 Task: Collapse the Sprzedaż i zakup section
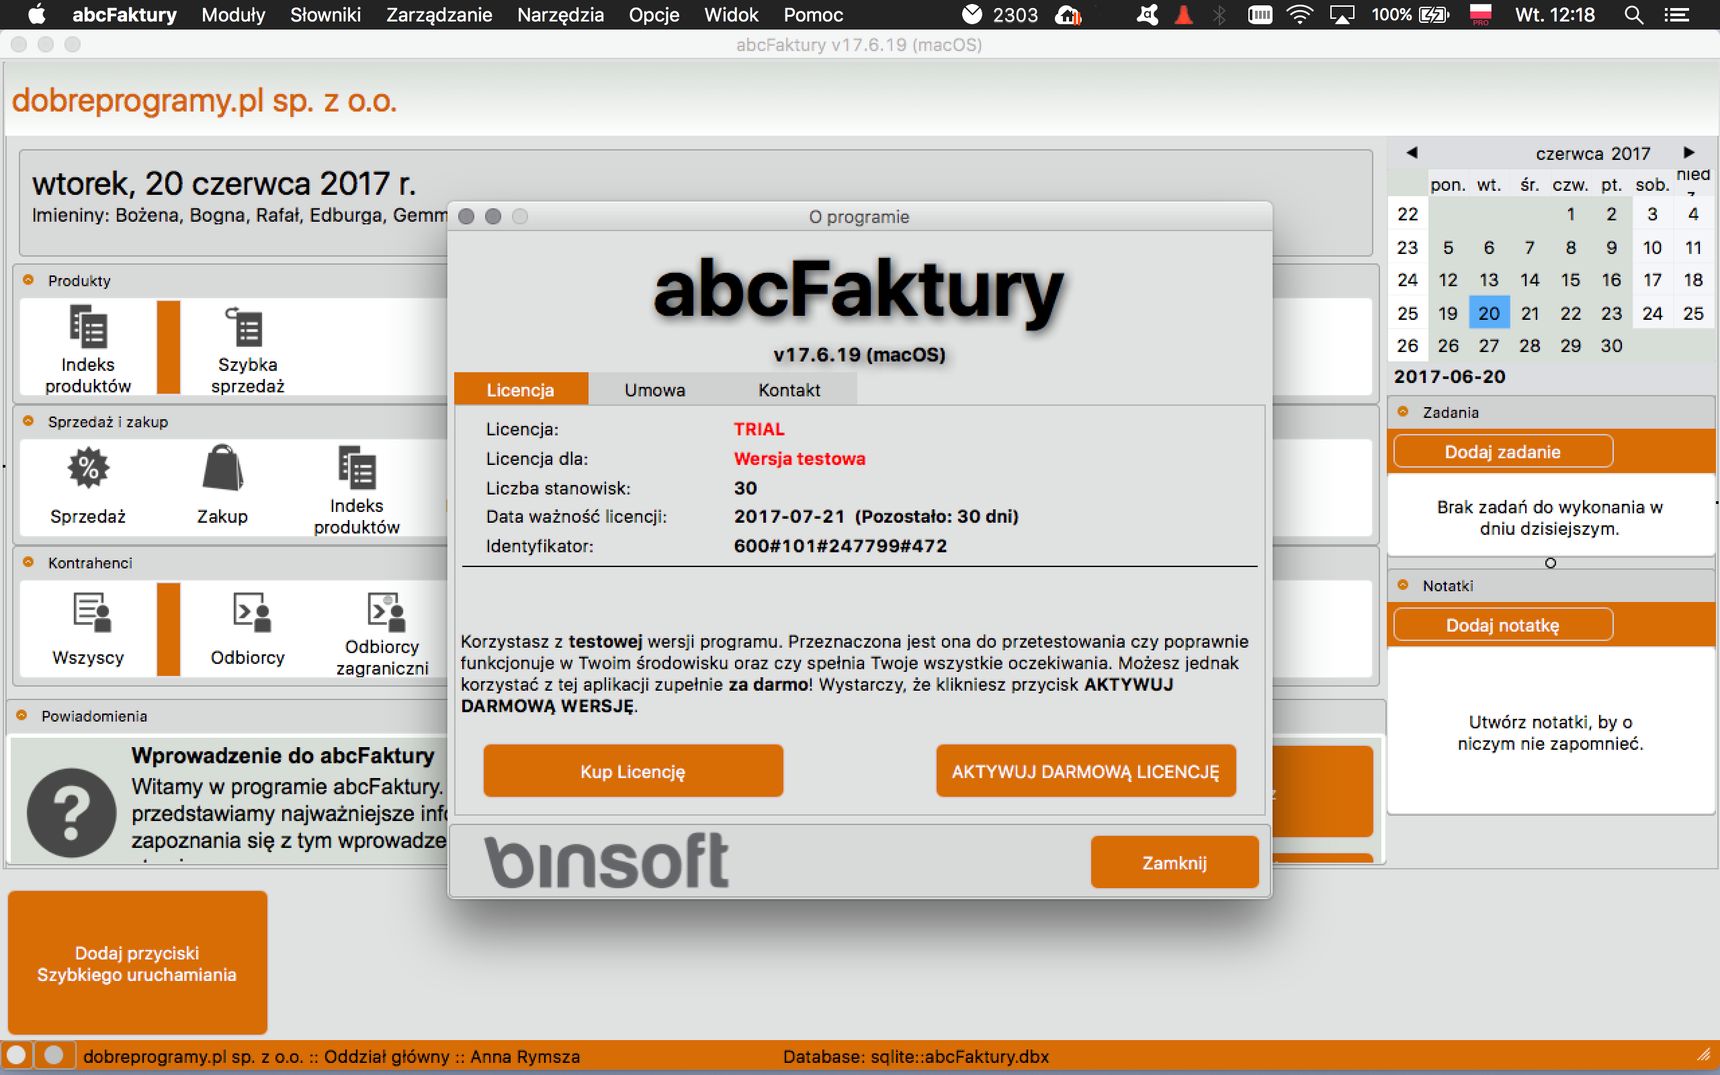(28, 421)
